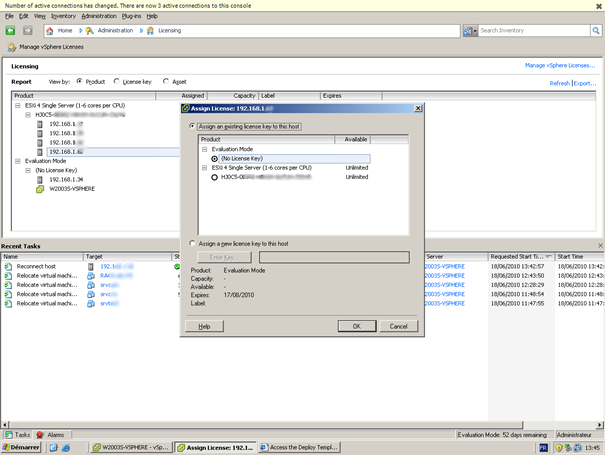Image resolution: width=605 pixels, height=455 pixels.
Task: Select Assign a new license key option
Action: pos(192,244)
